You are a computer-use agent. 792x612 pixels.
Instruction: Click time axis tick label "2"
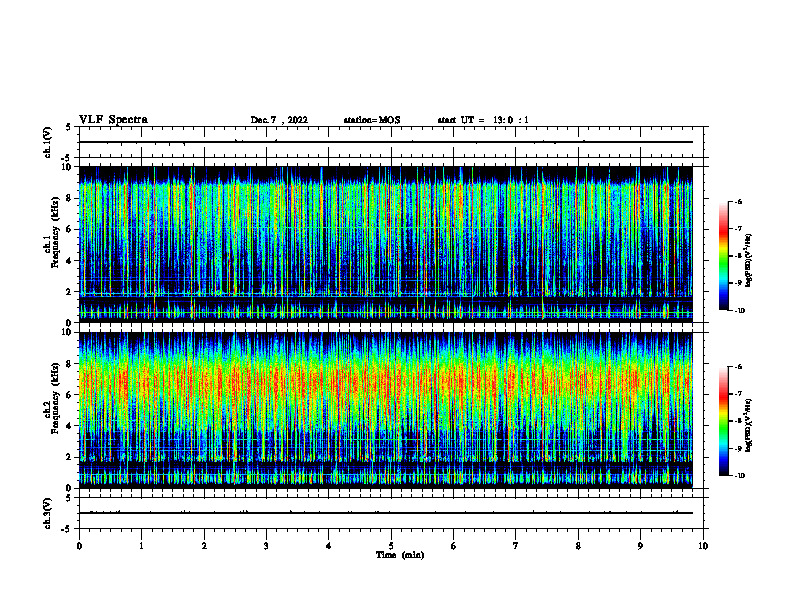(x=204, y=546)
